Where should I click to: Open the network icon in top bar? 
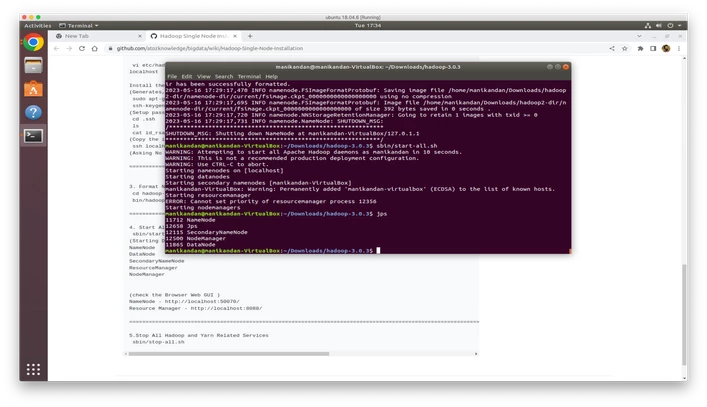tap(647, 26)
